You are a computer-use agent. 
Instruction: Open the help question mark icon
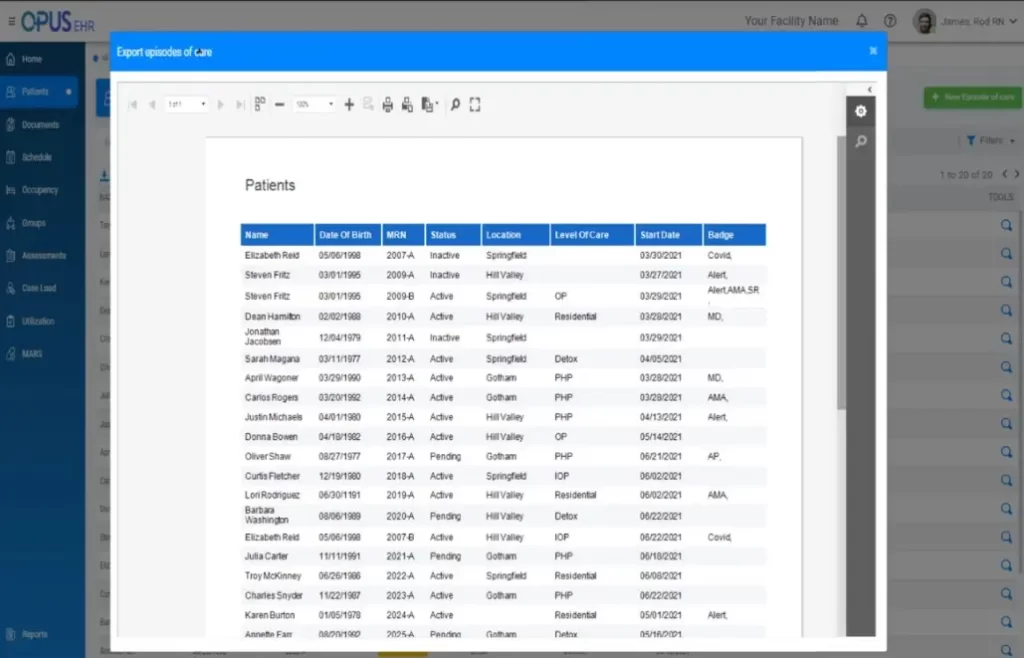(x=889, y=20)
